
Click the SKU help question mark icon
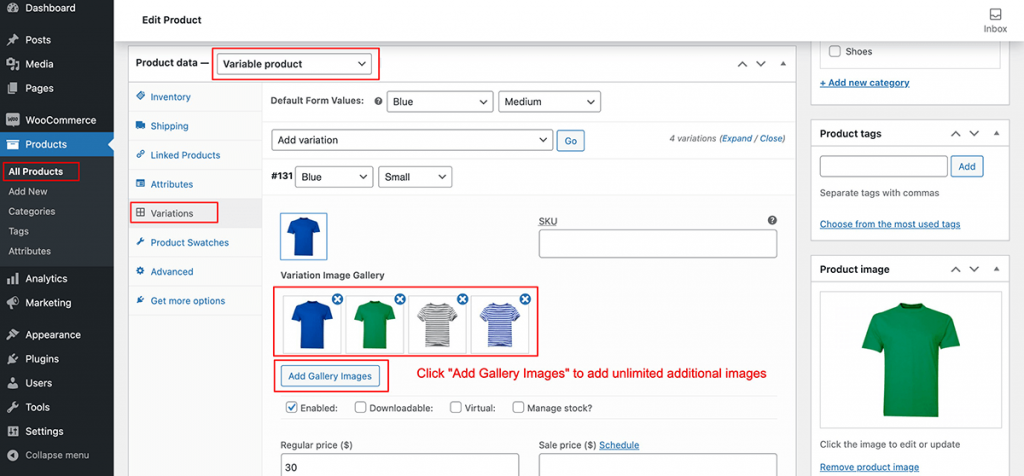pyautogui.click(x=772, y=220)
